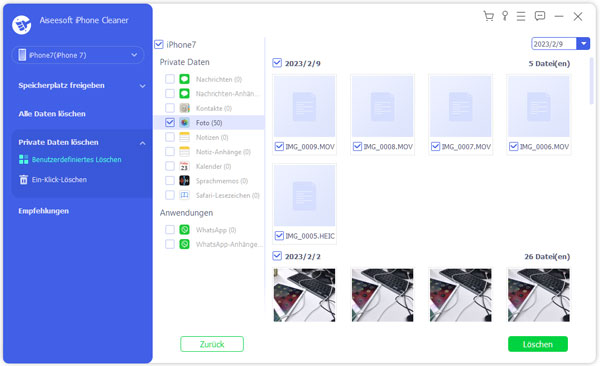Open the IMG_0005.HEIC thumbnail
The width and height of the screenshot is (600, 366).
(x=305, y=195)
